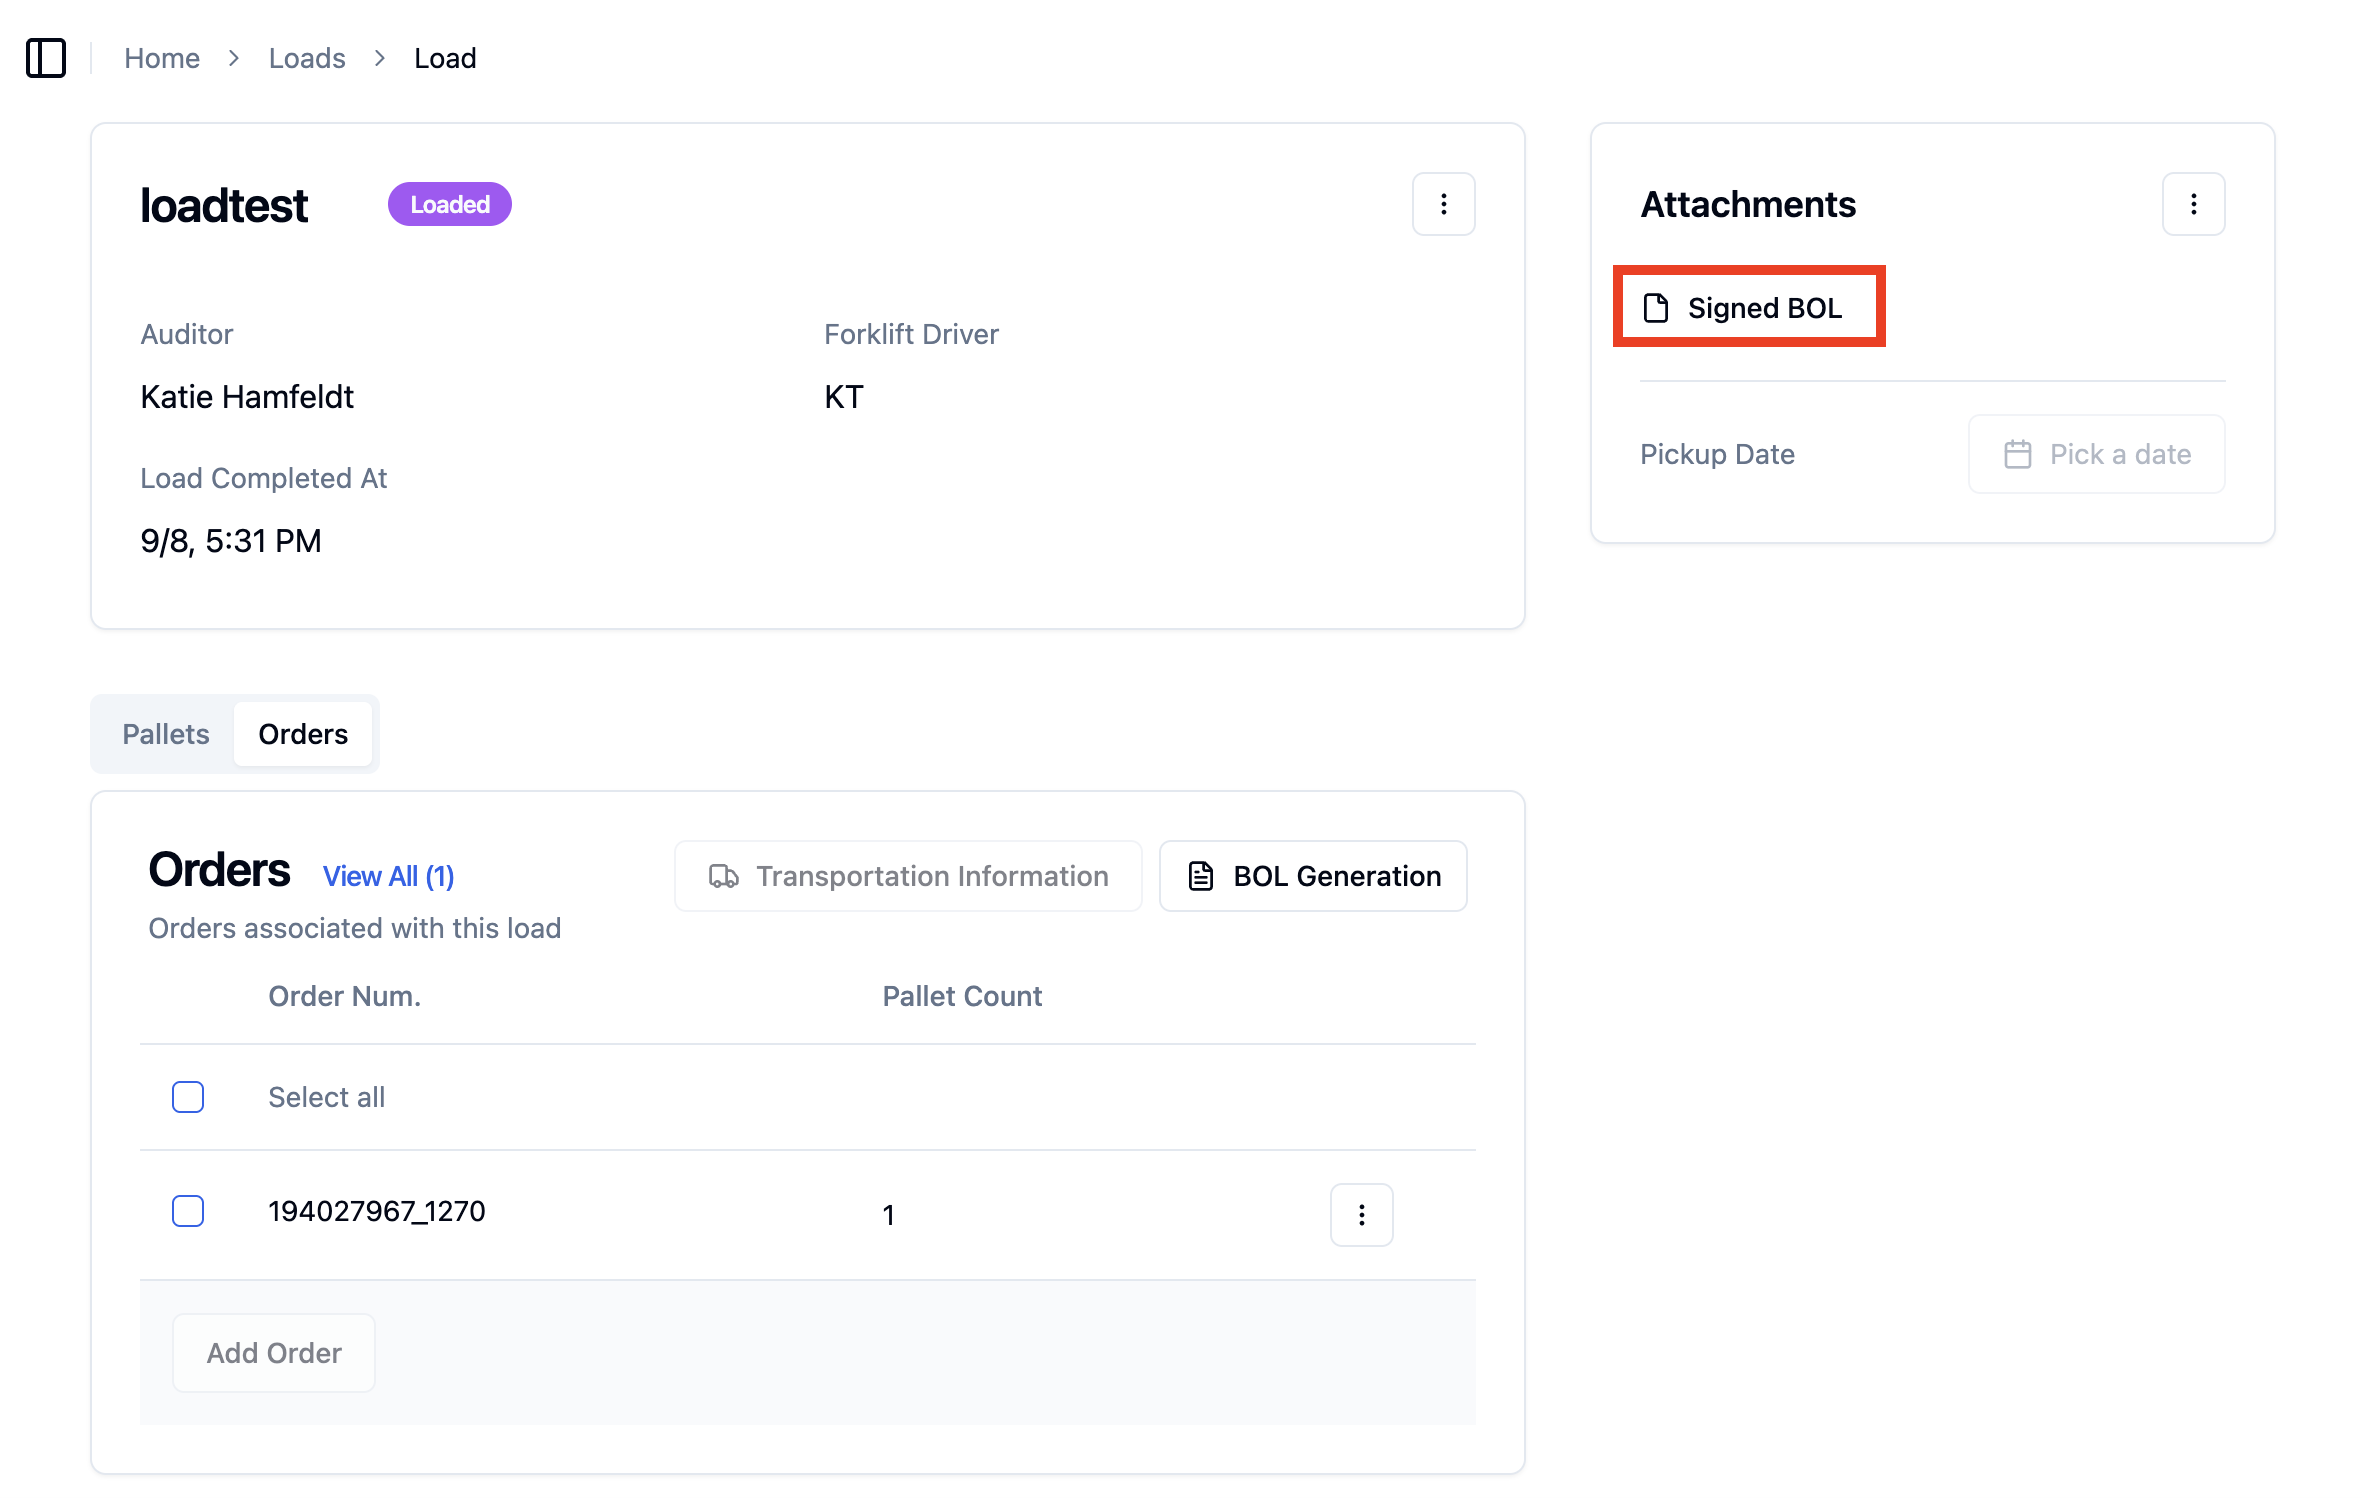Viewport: 2362px width, 1498px height.
Task: Switch to the Orders tab
Action: pyautogui.click(x=303, y=734)
